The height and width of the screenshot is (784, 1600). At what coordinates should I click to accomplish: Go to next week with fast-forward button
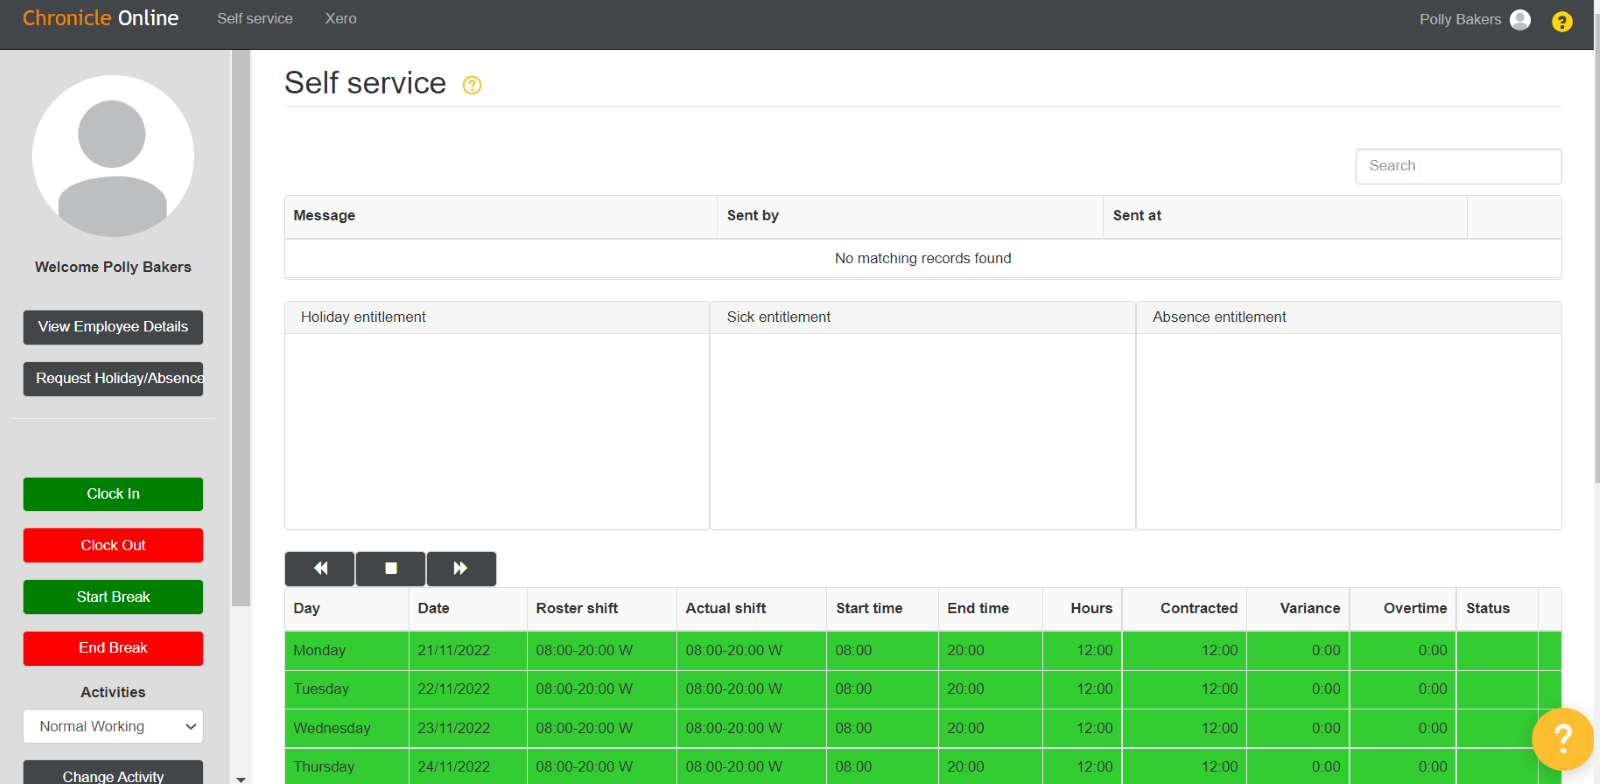461,568
